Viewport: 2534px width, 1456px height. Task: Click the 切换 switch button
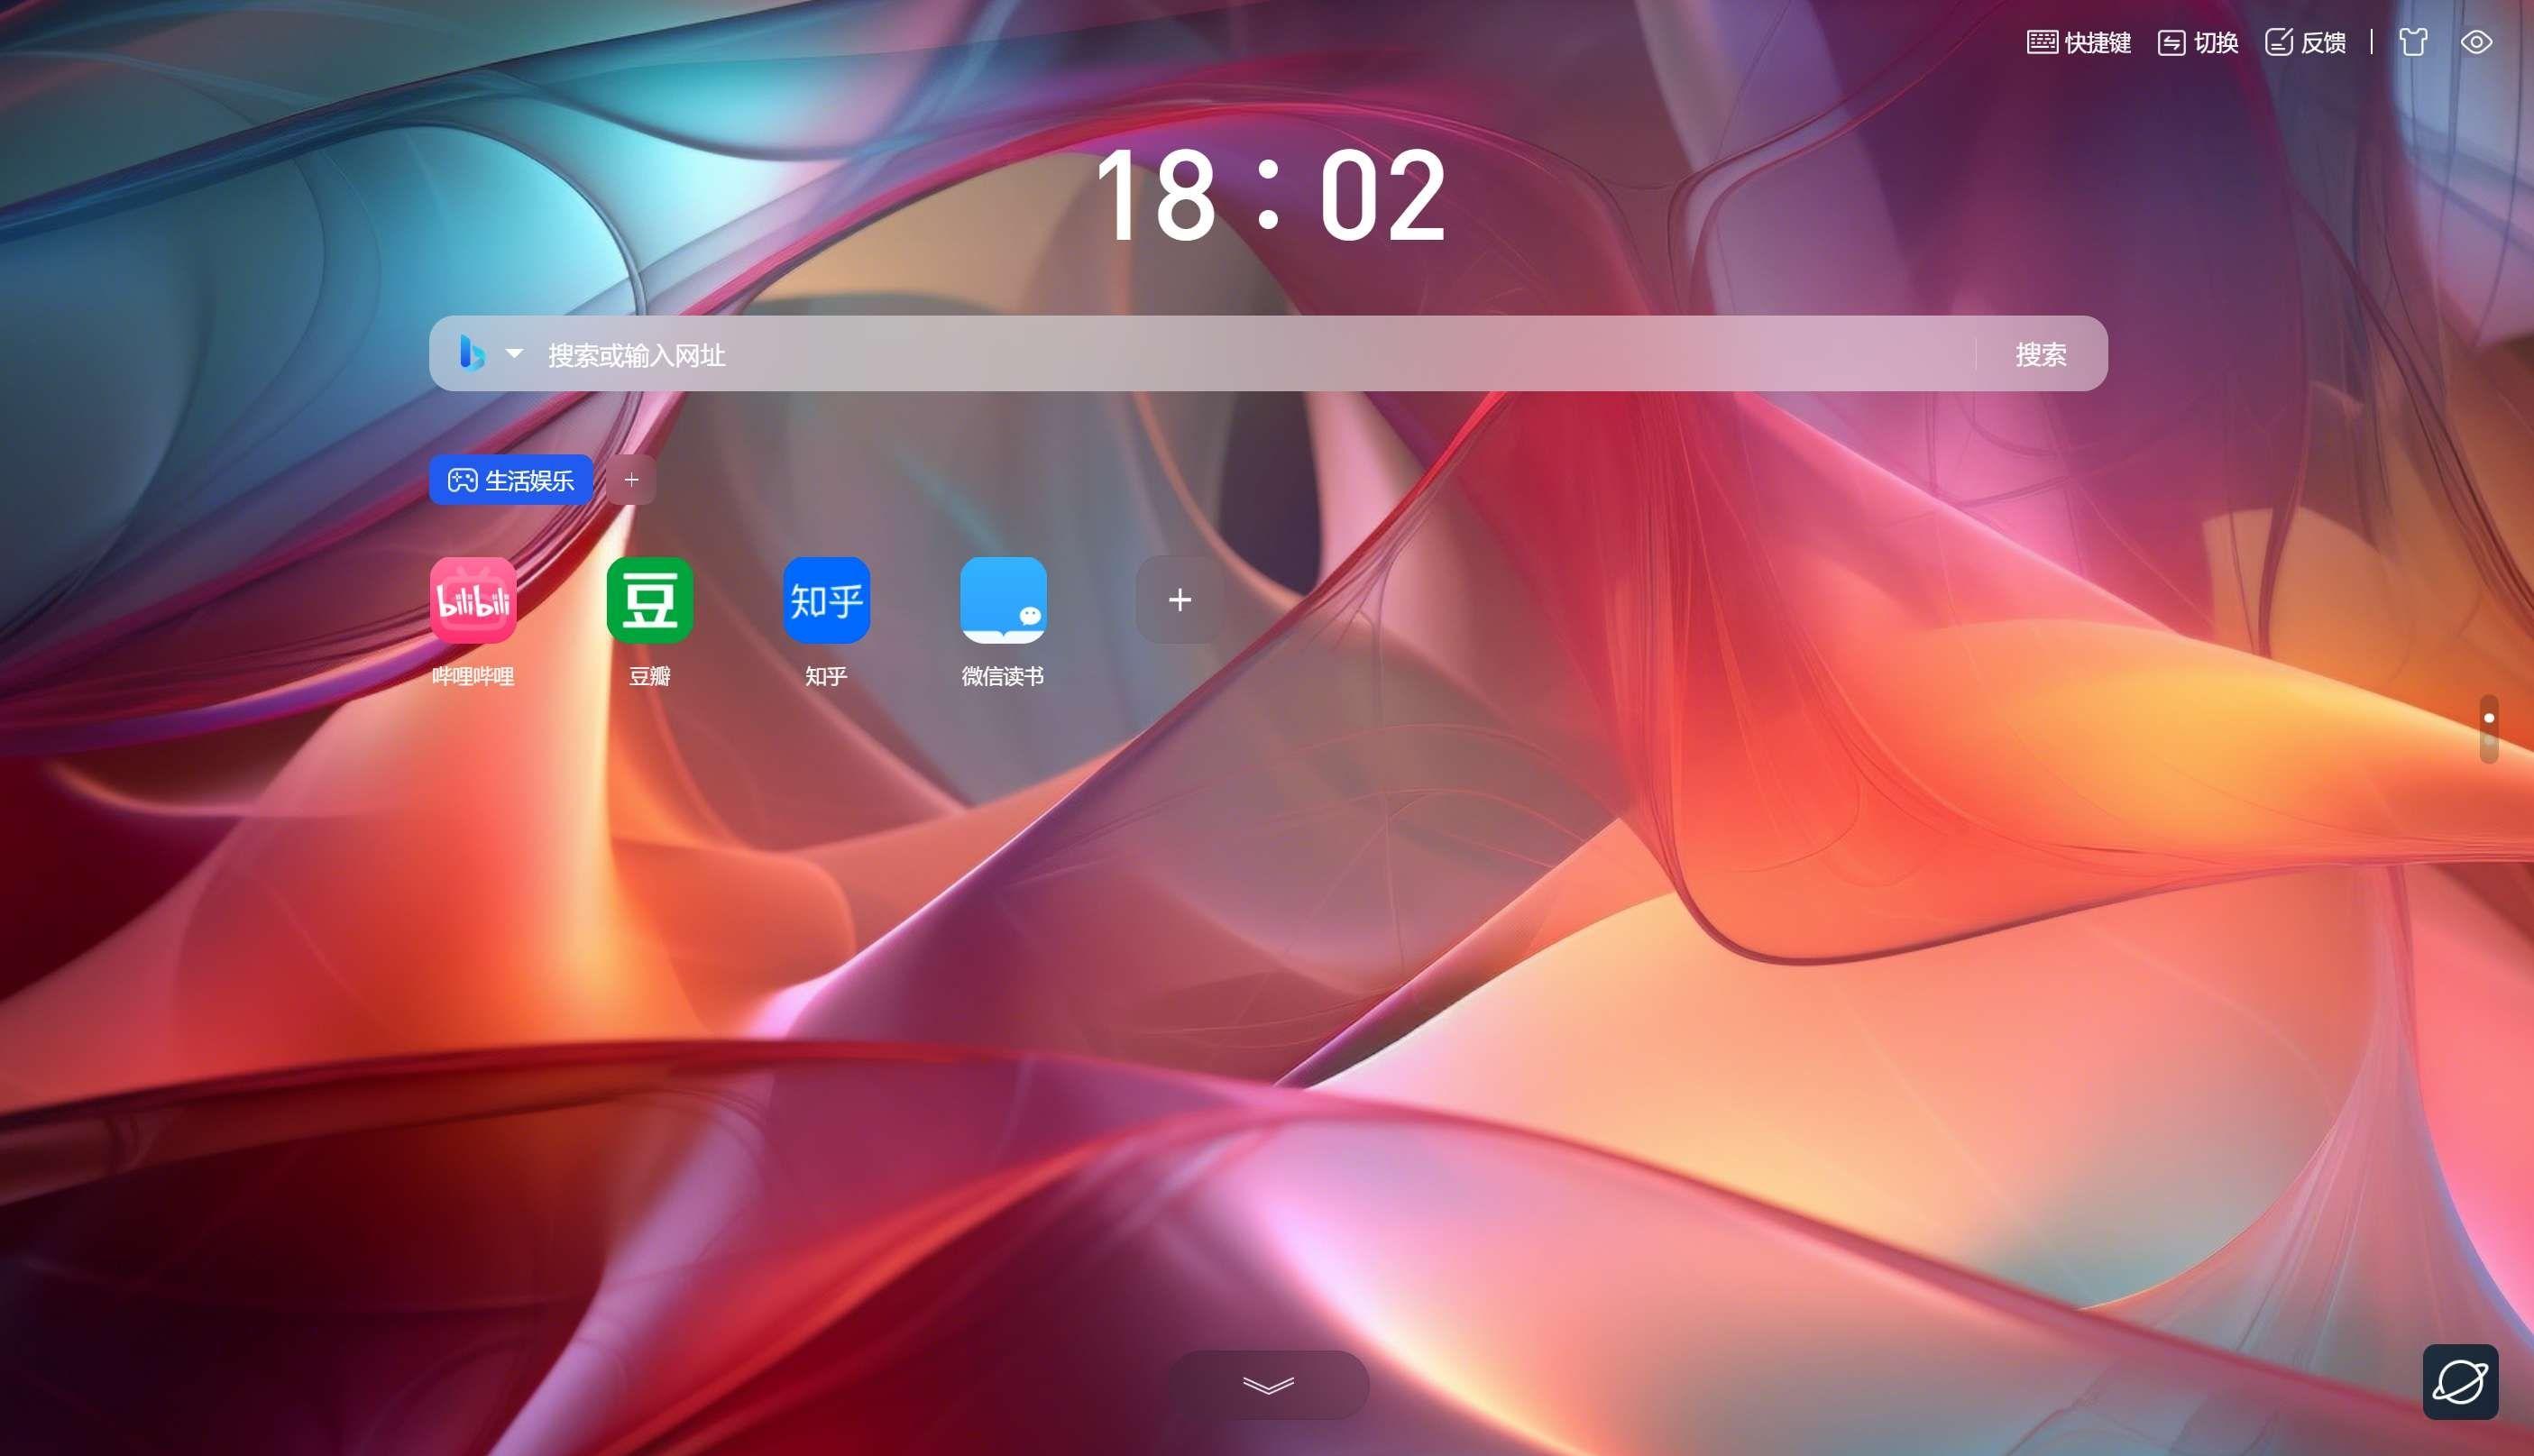tap(2198, 42)
